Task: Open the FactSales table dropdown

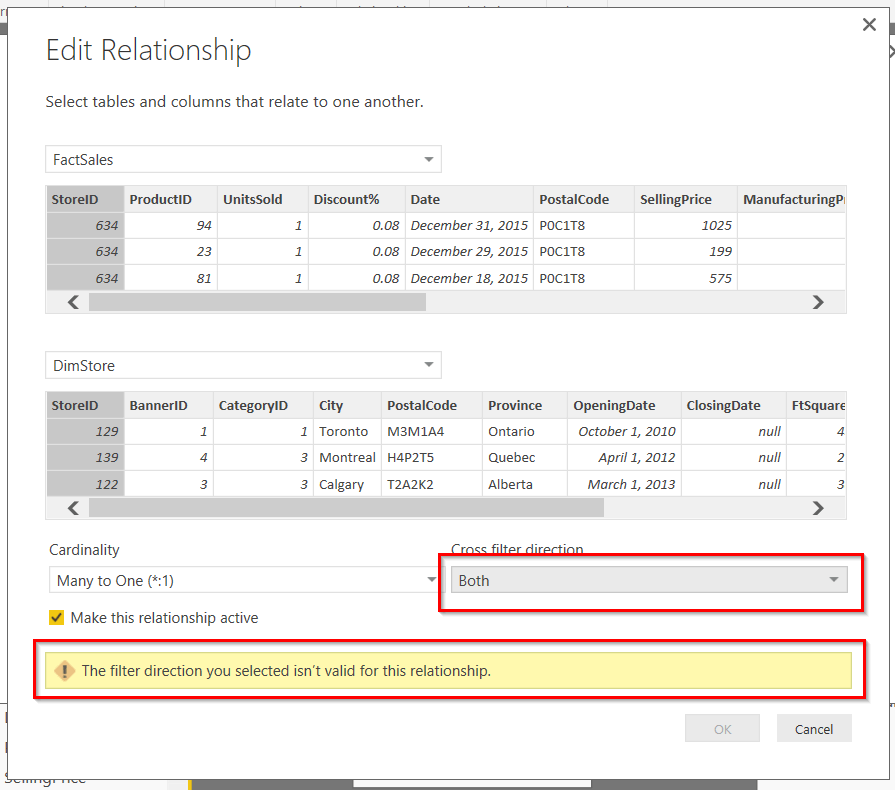Action: pos(243,160)
